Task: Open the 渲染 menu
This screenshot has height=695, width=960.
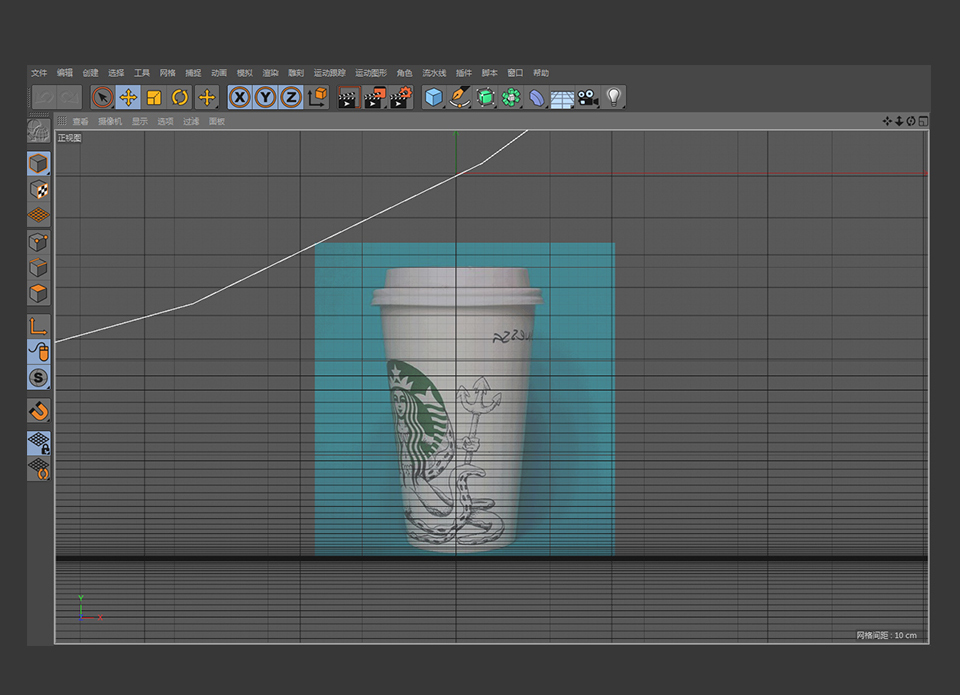Action: [271, 73]
